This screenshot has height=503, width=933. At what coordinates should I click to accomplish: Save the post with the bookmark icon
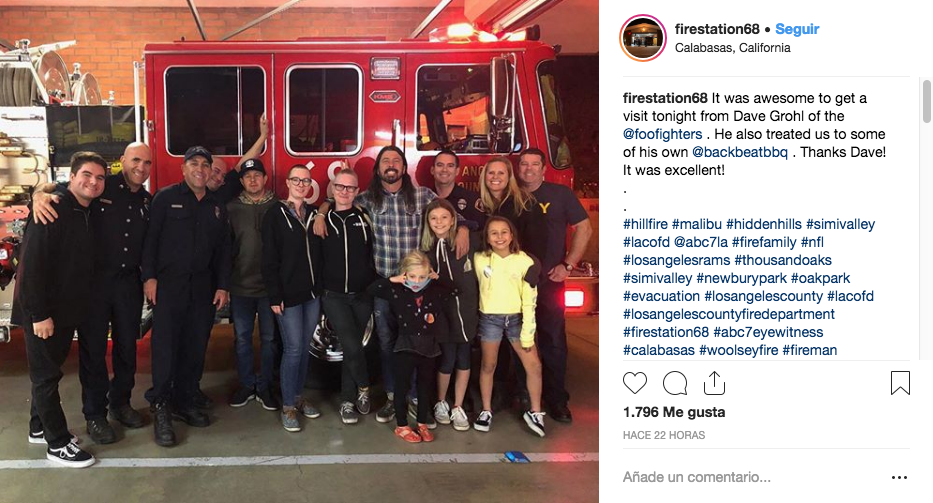(x=900, y=383)
